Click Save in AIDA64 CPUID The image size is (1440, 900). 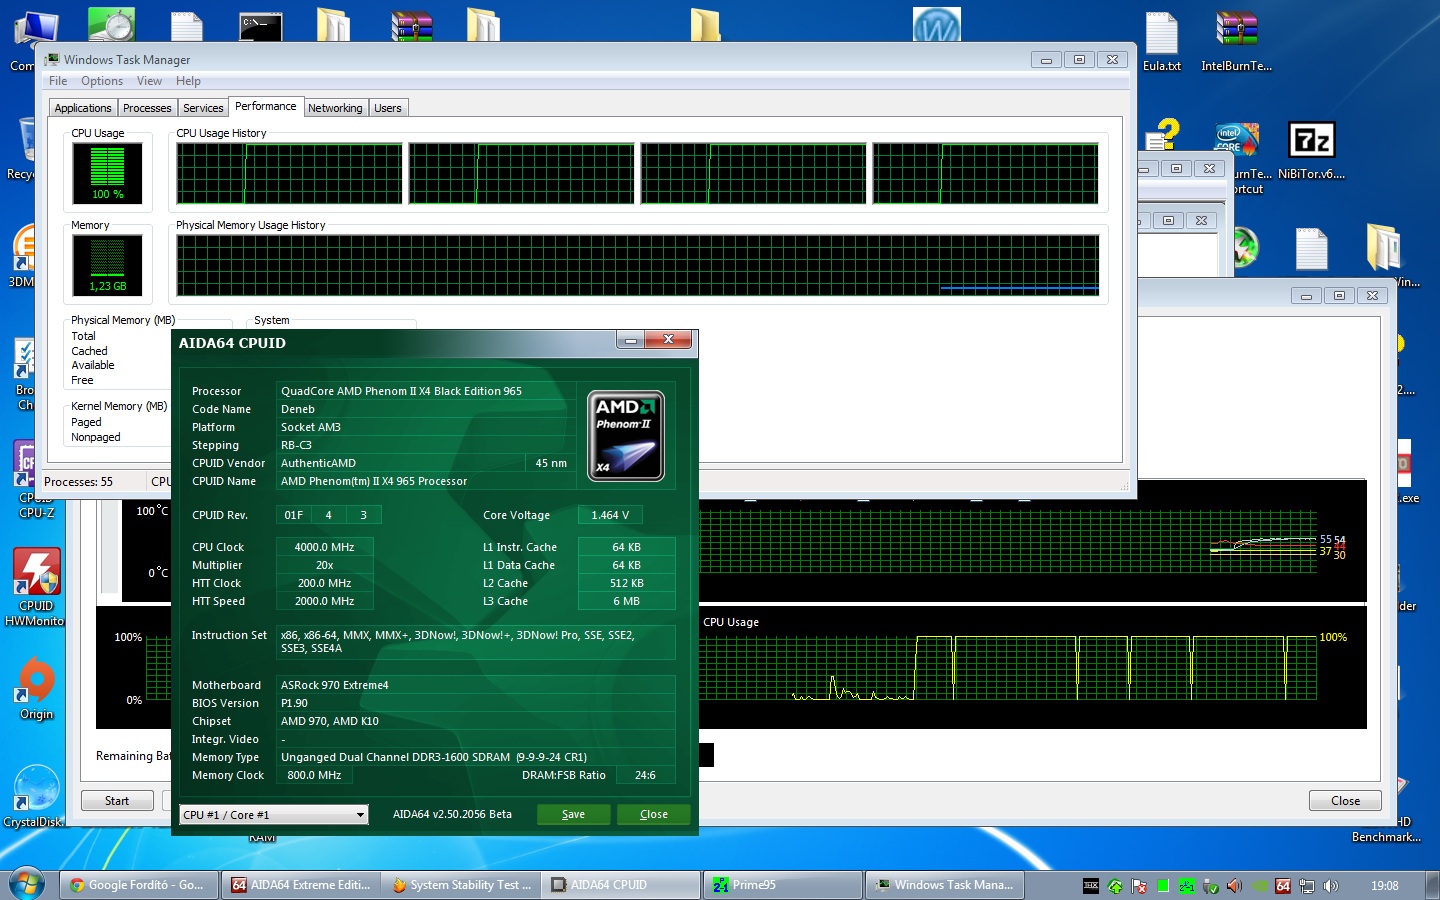573,814
